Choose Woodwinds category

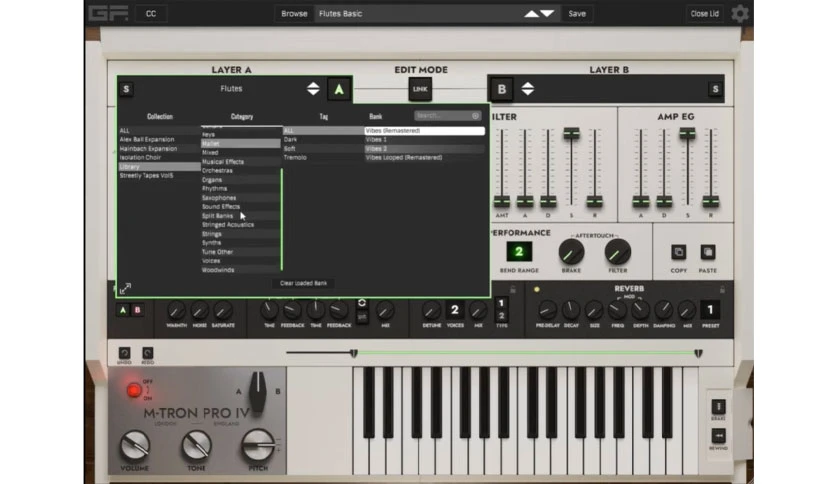pos(240,270)
